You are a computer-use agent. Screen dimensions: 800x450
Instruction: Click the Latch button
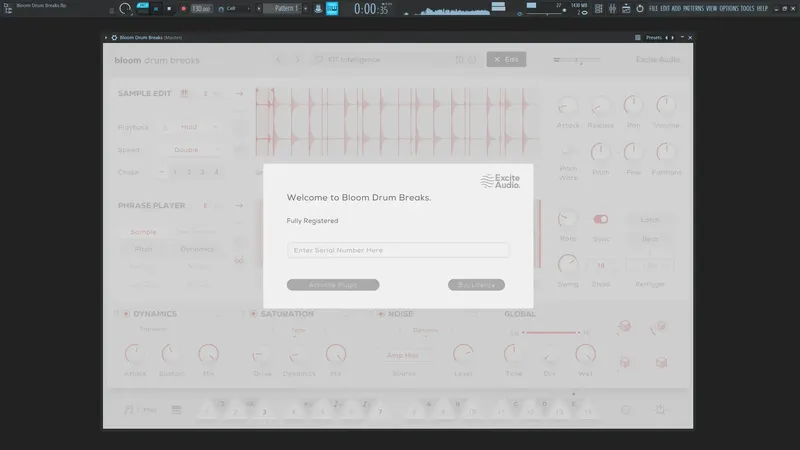(649, 220)
